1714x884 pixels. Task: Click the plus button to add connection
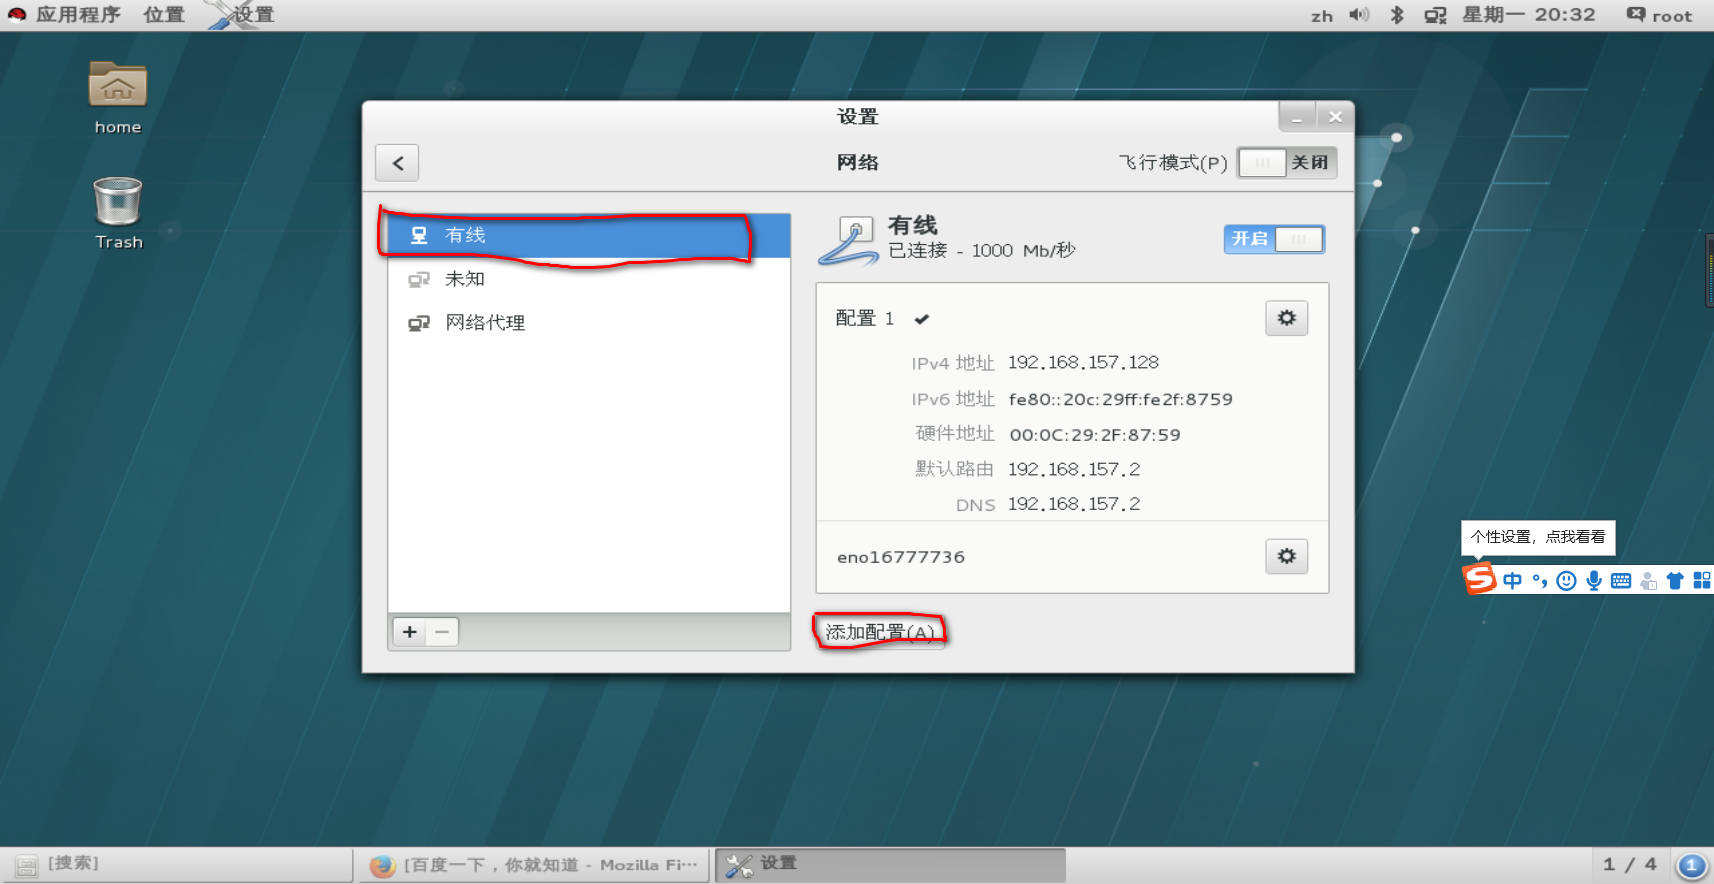pyautogui.click(x=410, y=631)
